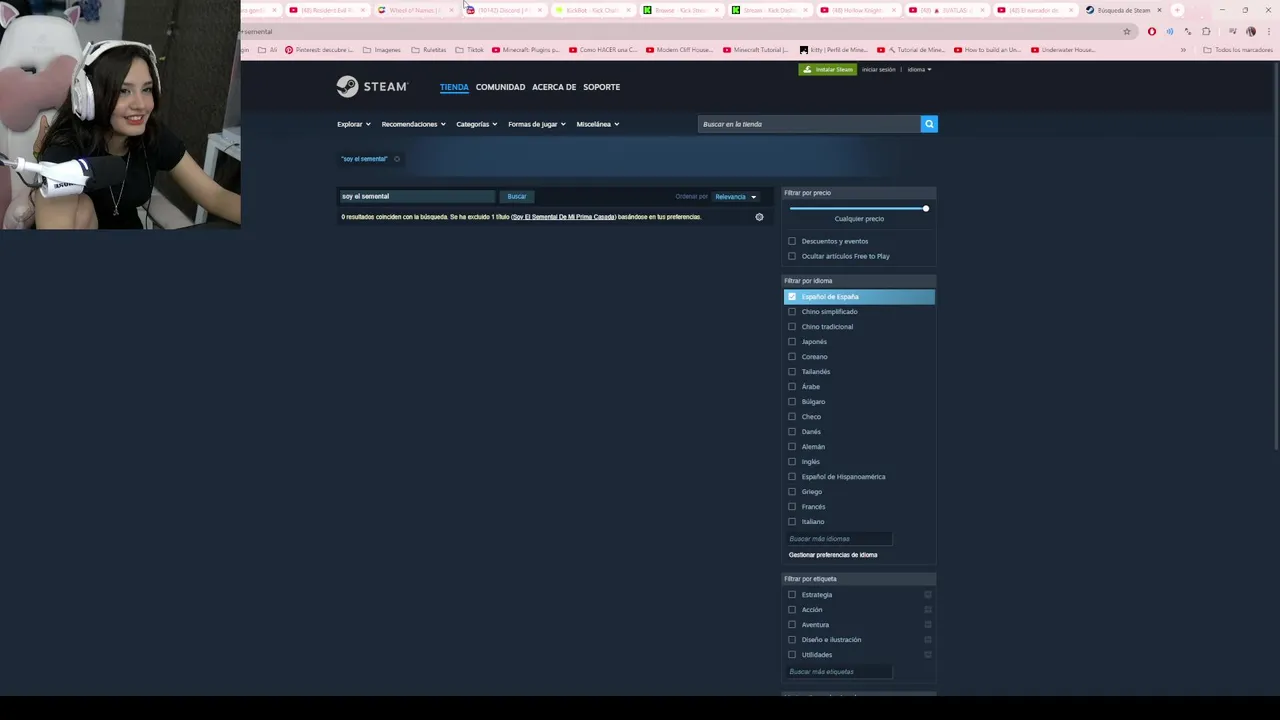Open the extensions puzzle-piece menu
This screenshot has width=1280, height=720.
click(x=1206, y=32)
